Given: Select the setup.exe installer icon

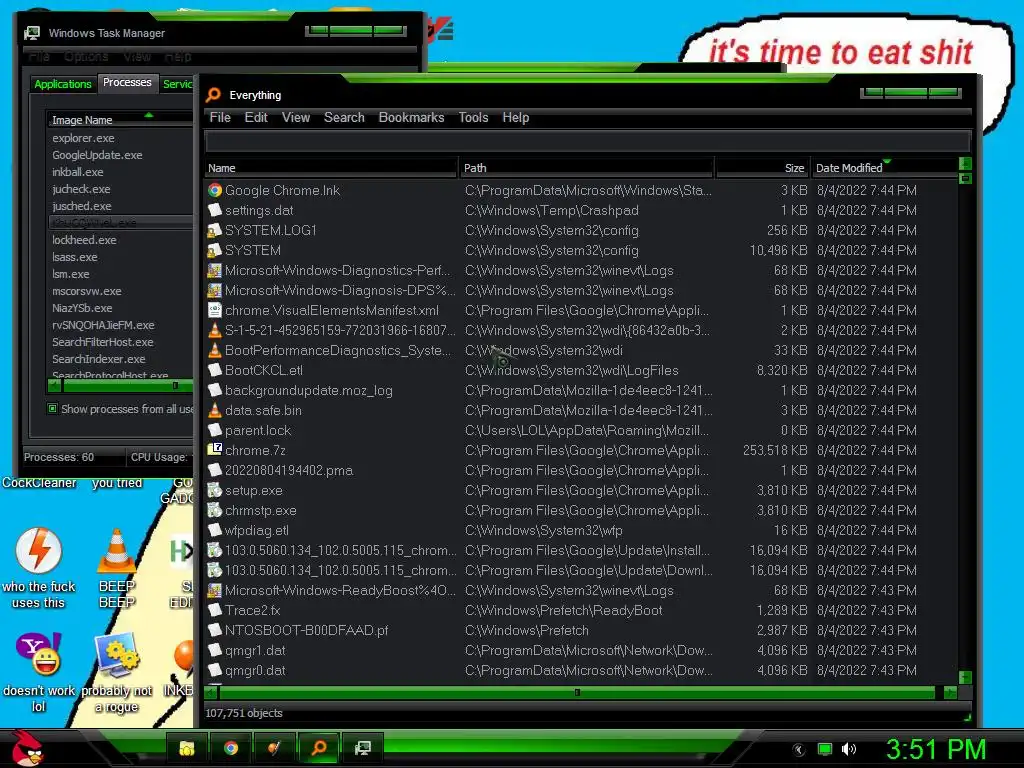Looking at the screenshot, I should coord(215,490).
